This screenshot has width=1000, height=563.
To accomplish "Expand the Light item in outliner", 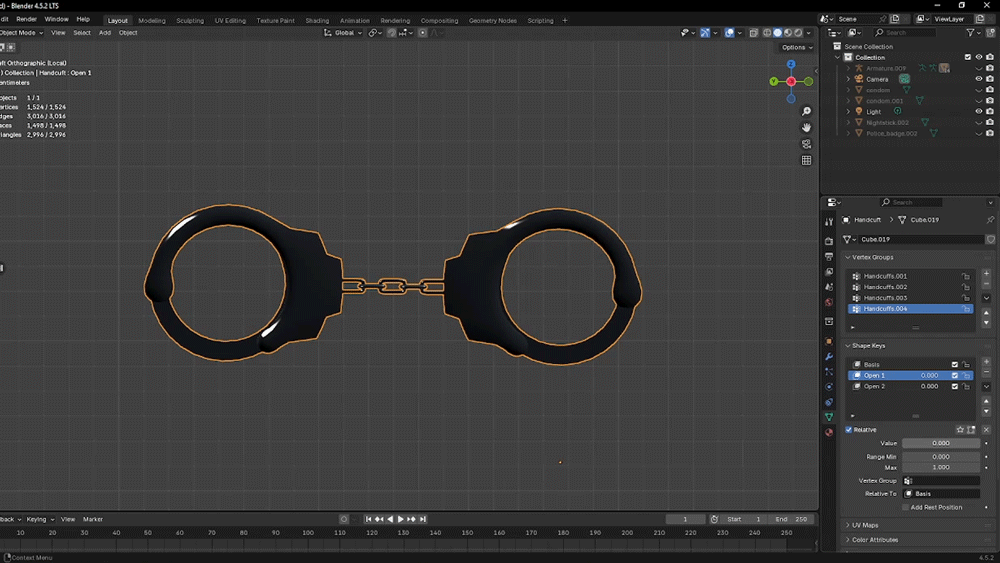I will [x=848, y=111].
